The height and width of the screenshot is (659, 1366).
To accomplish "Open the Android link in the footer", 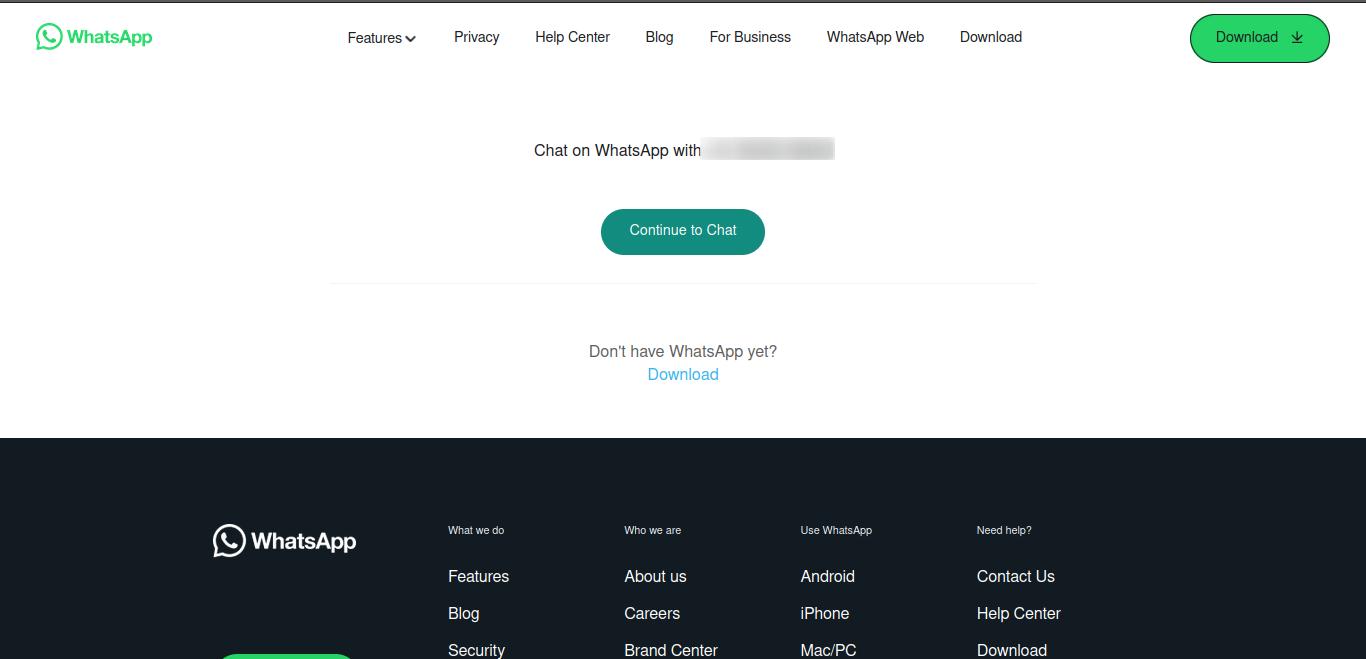I will pyautogui.click(x=827, y=576).
